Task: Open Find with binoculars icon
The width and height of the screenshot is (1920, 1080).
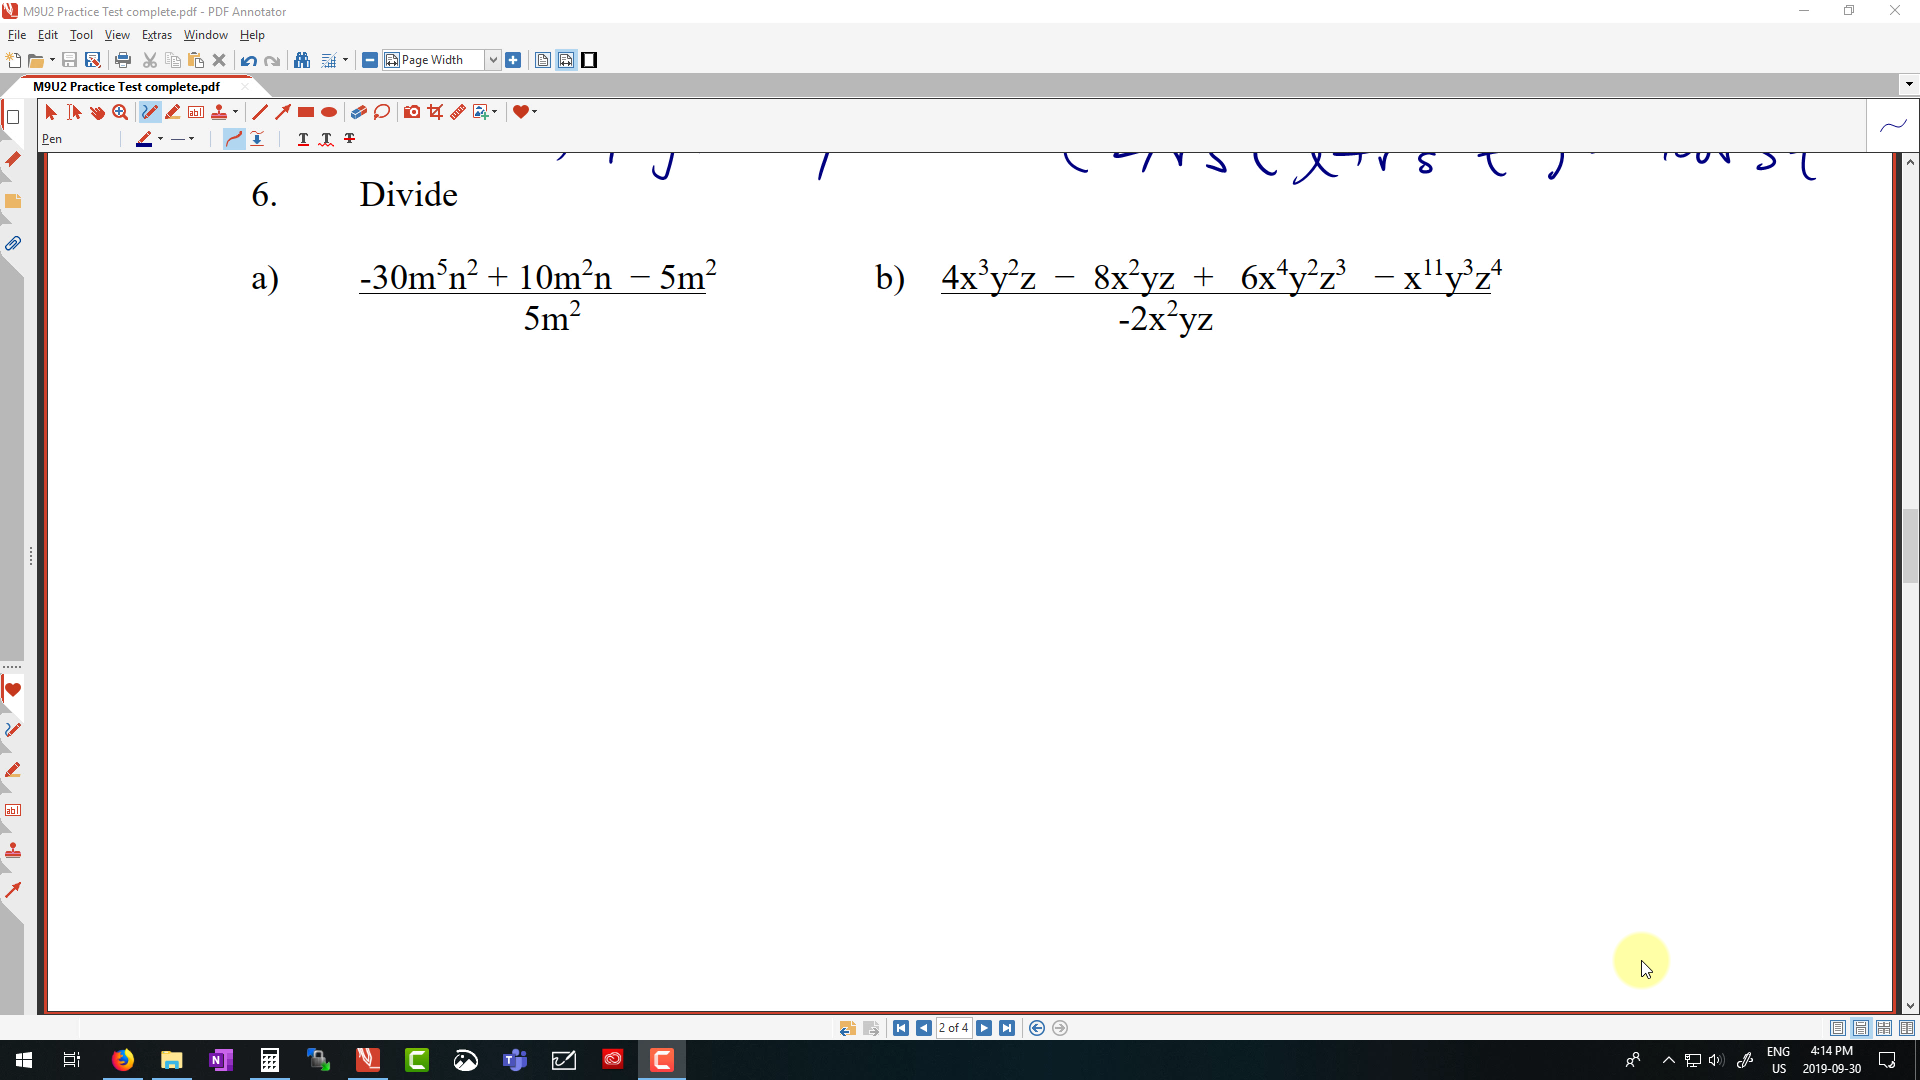Action: (302, 60)
